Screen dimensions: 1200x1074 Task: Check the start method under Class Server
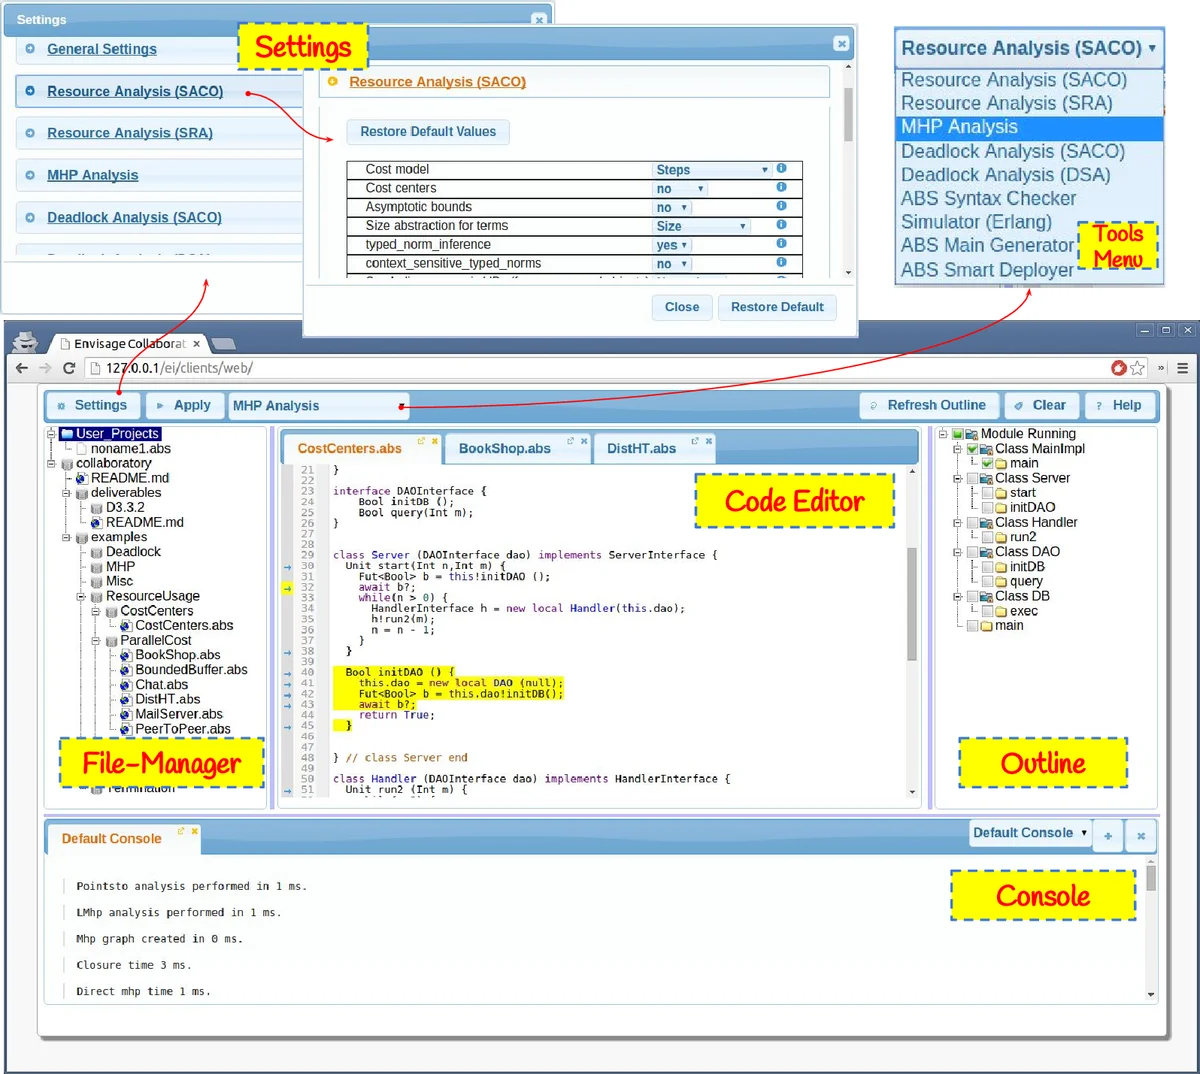pos(987,492)
